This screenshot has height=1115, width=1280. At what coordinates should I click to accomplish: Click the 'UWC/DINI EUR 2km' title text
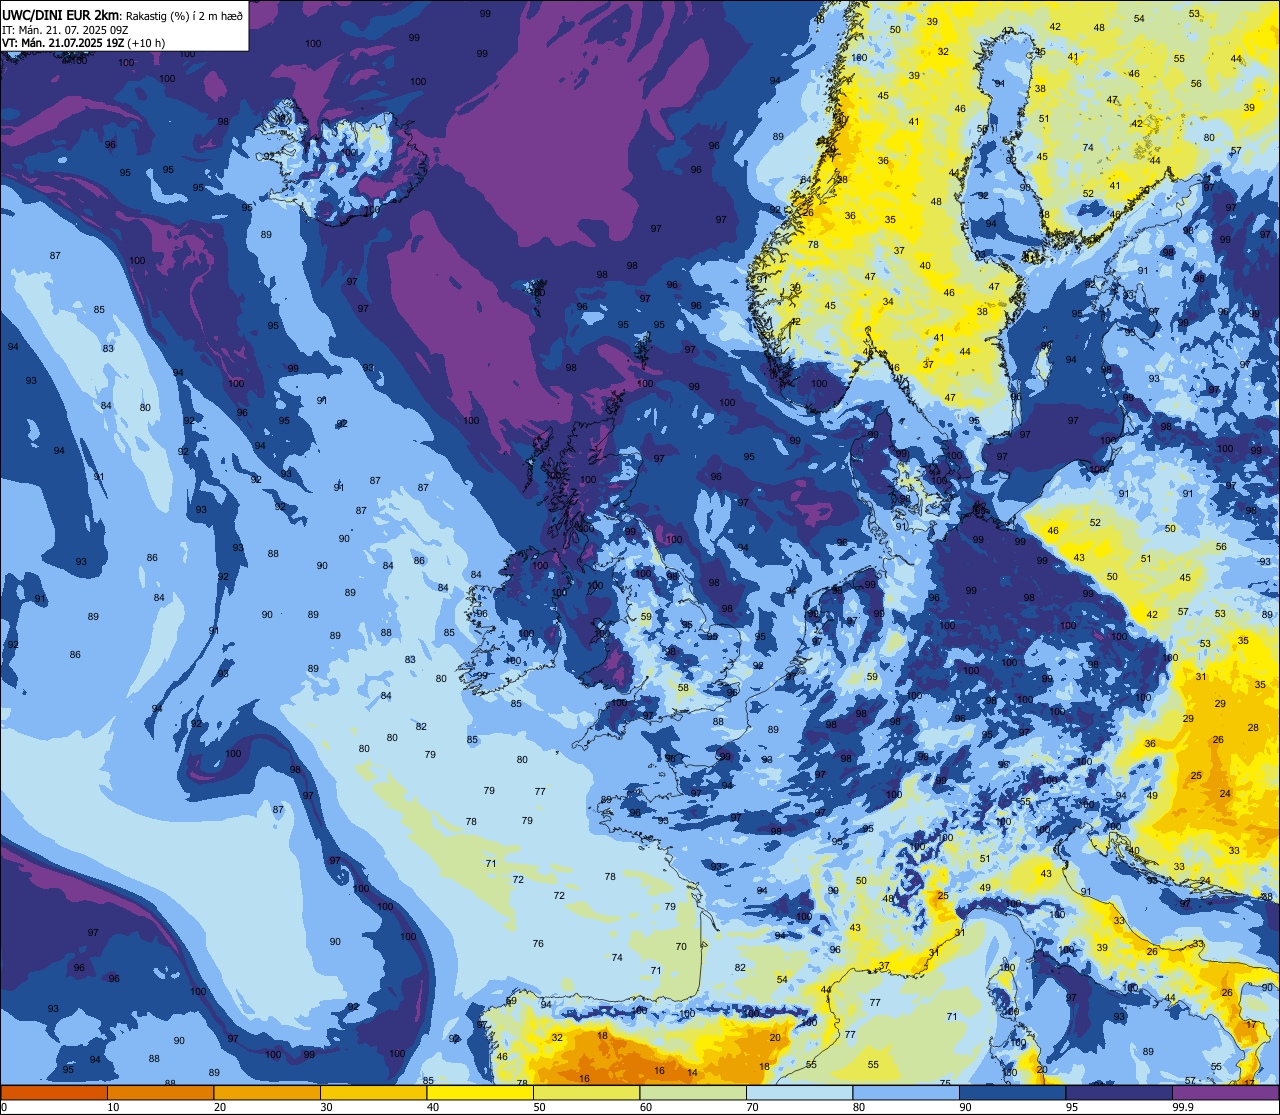click(61, 14)
